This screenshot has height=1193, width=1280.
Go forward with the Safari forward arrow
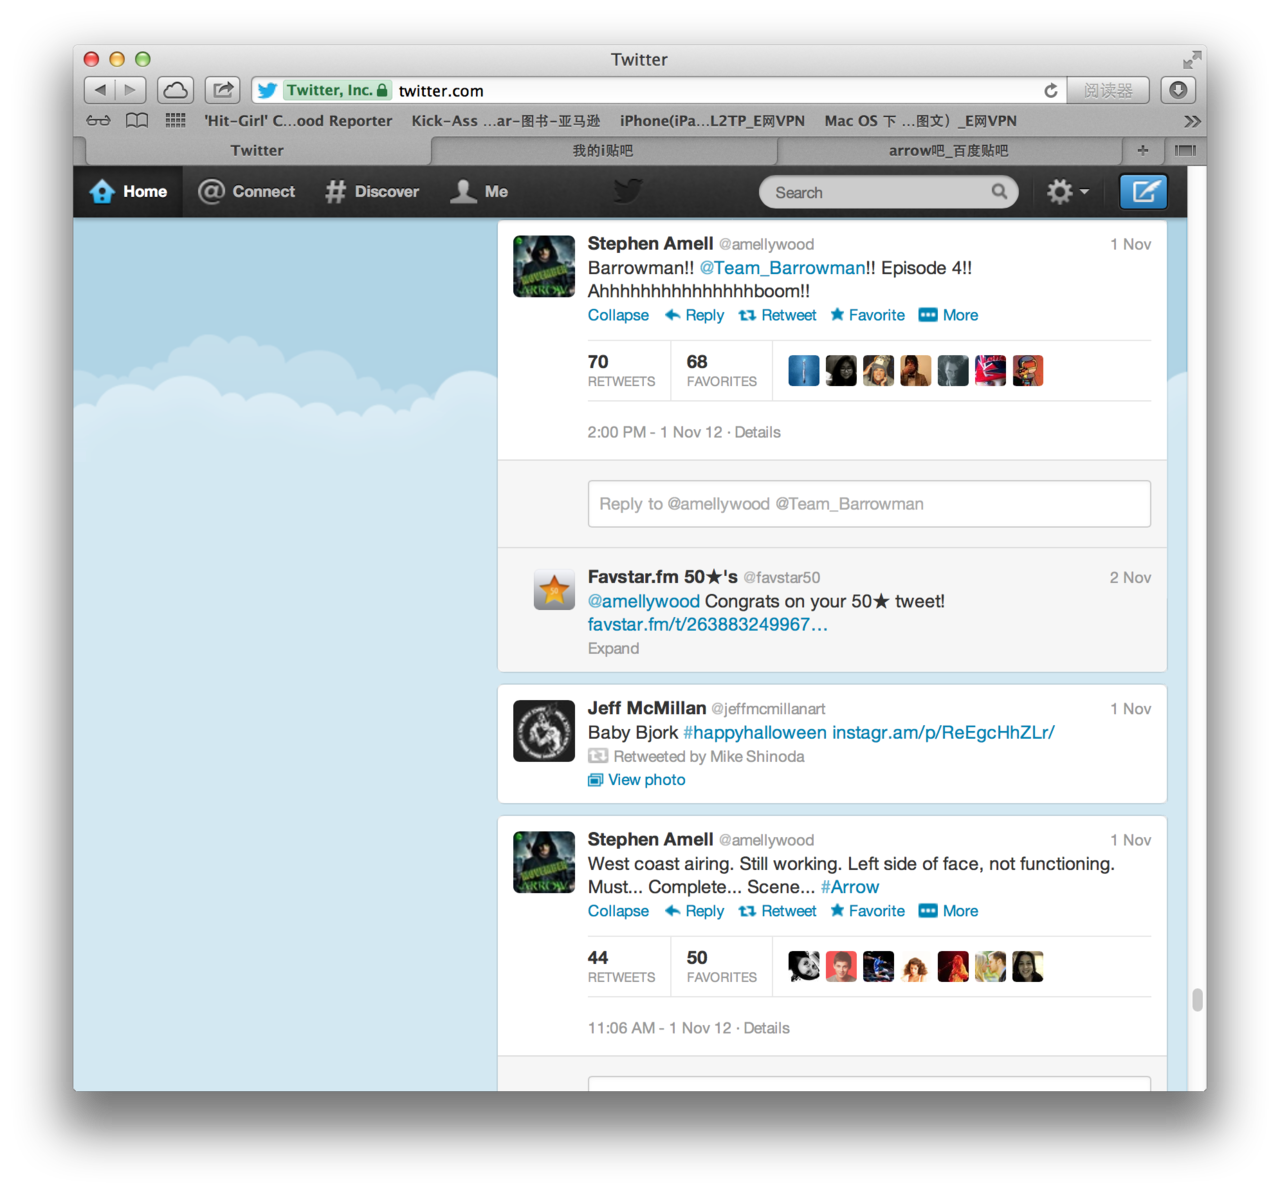coord(131,90)
